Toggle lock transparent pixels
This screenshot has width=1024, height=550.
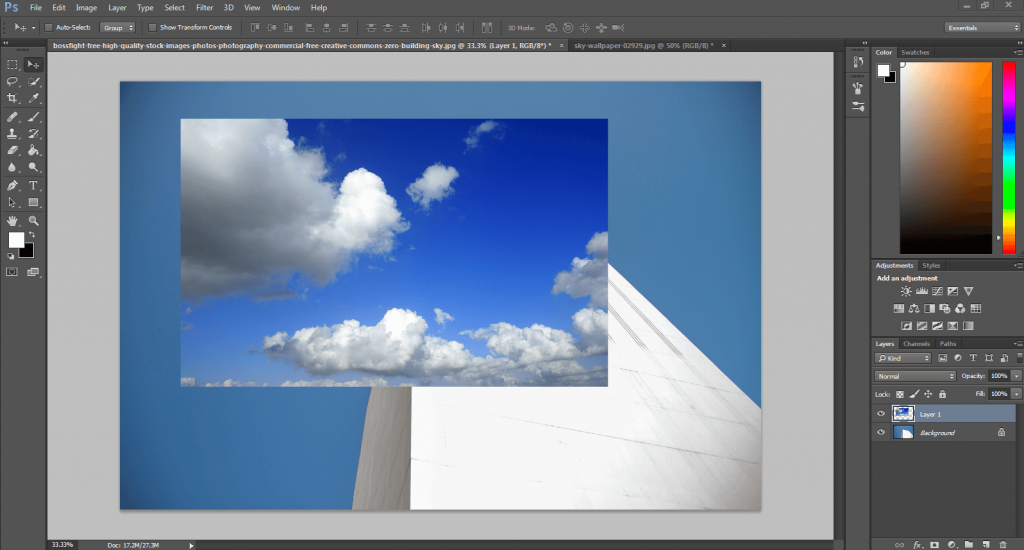899,395
